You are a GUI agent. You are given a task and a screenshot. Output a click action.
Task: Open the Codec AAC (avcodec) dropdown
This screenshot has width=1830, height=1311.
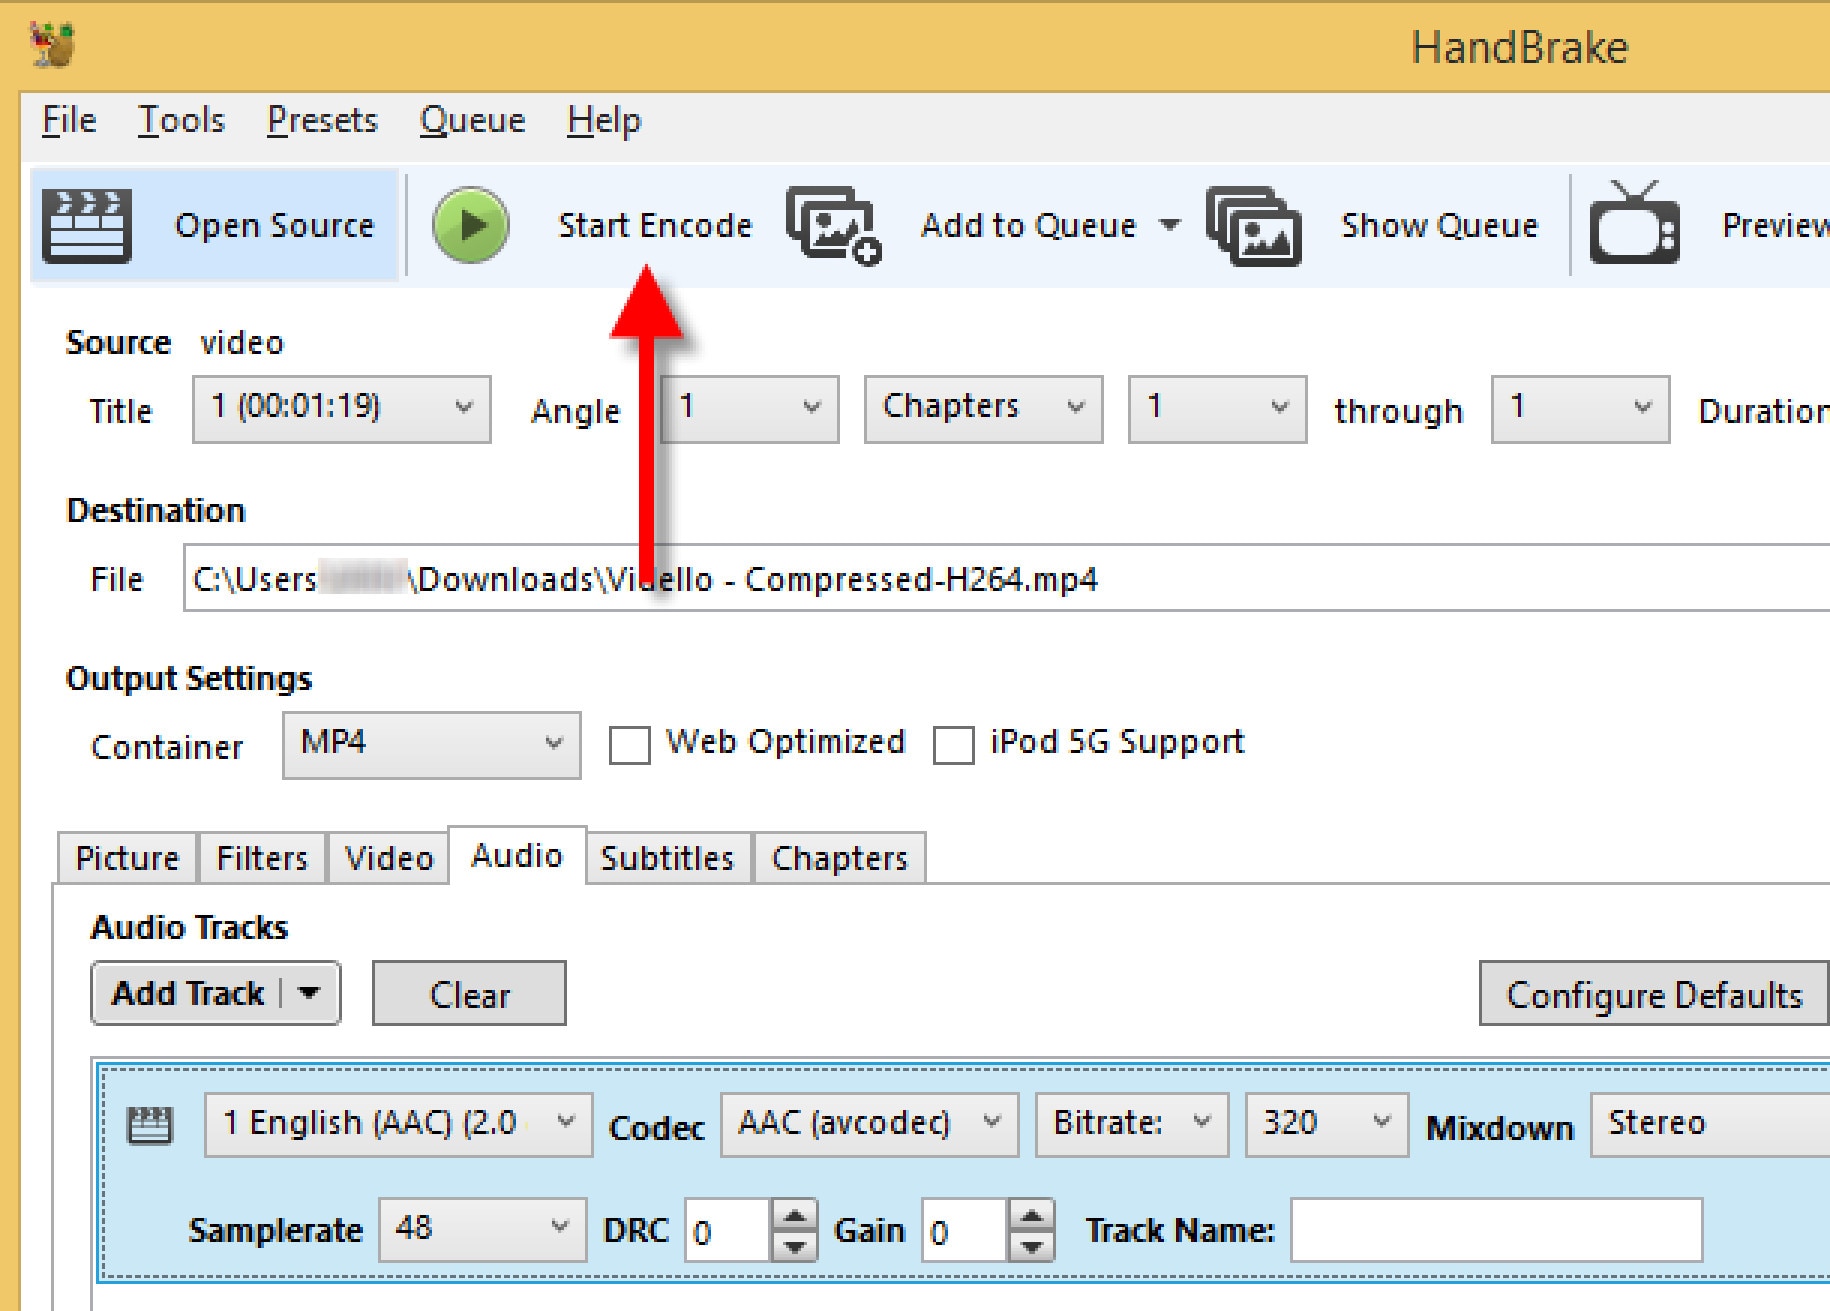[869, 1125]
